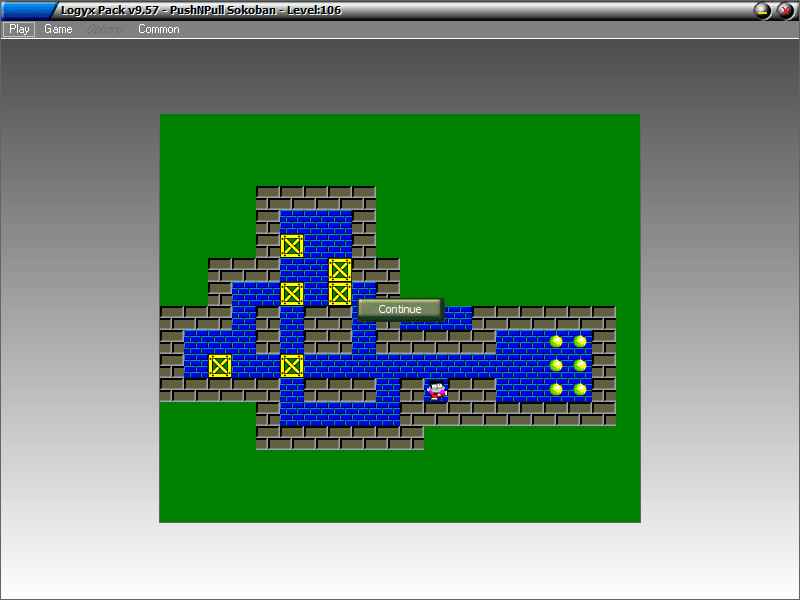Open the Common menu

tap(159, 29)
